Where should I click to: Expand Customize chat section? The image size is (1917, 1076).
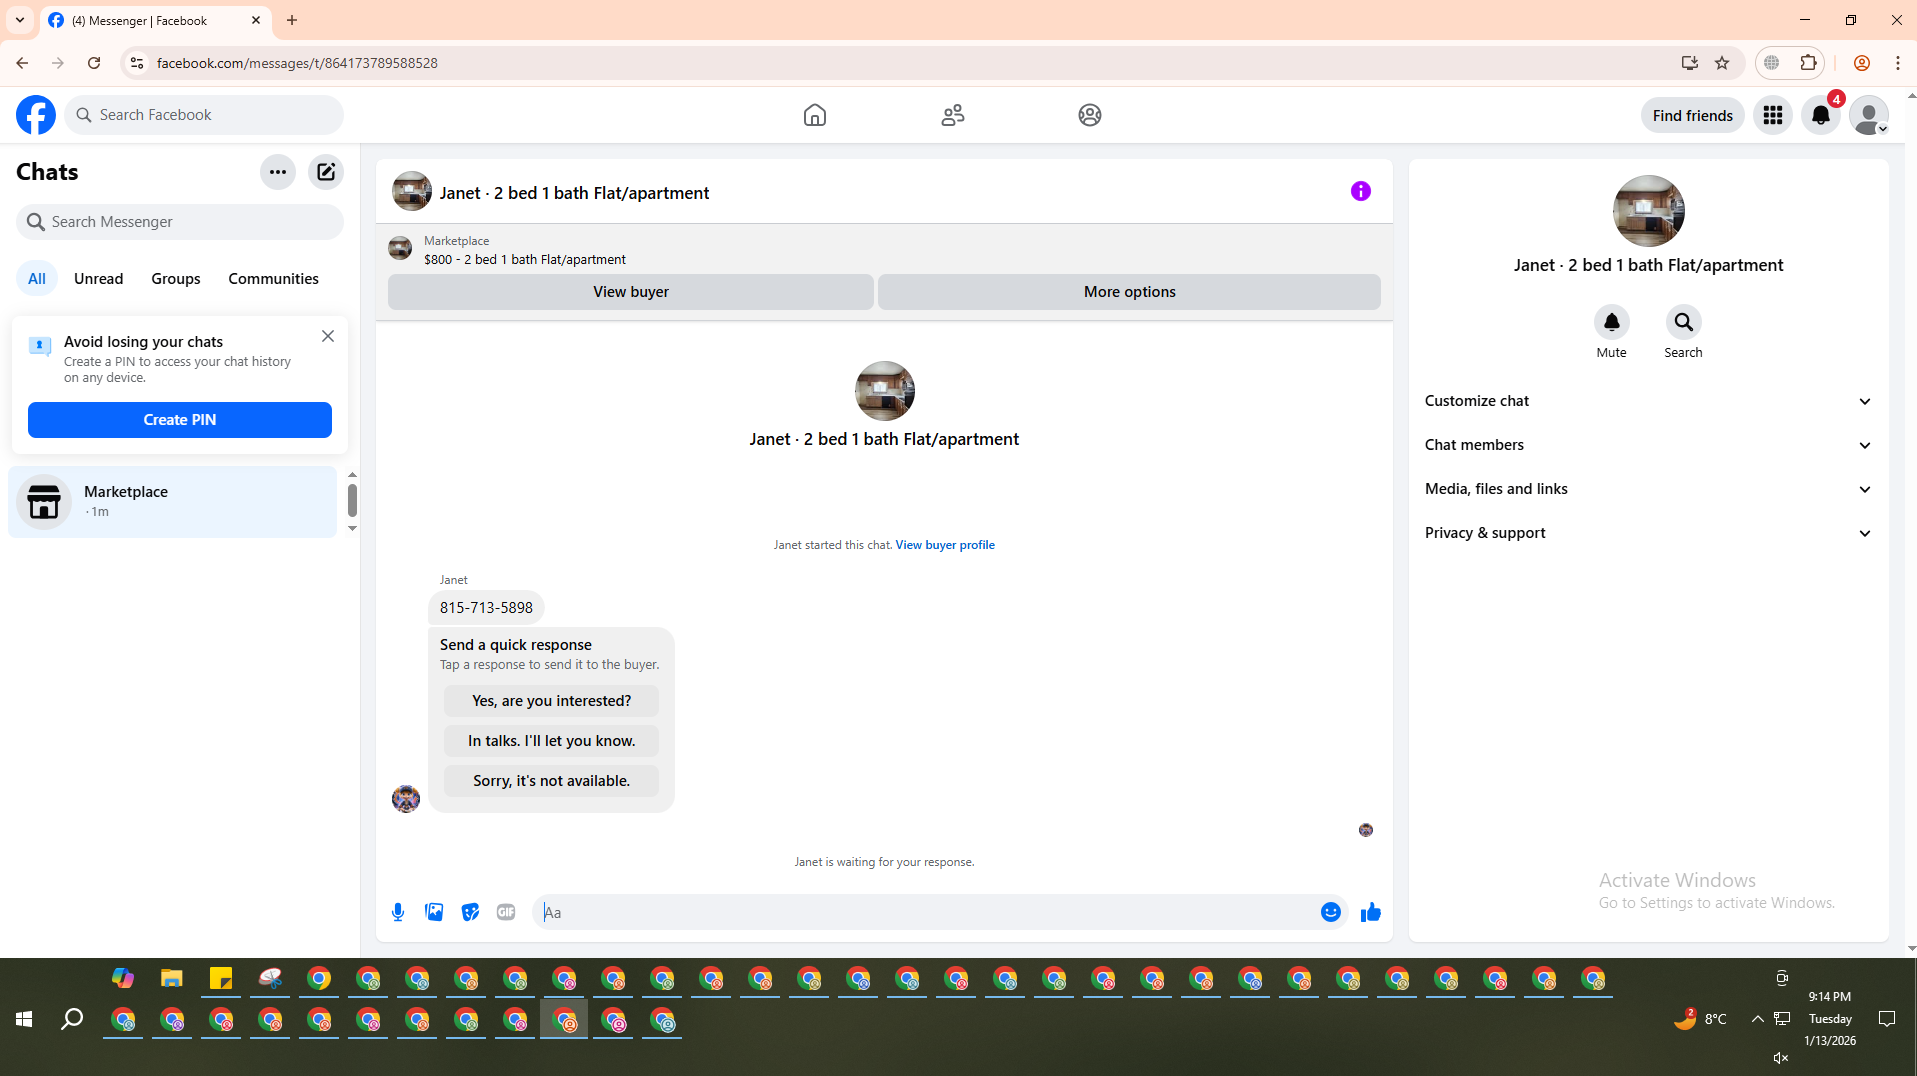tap(1648, 401)
